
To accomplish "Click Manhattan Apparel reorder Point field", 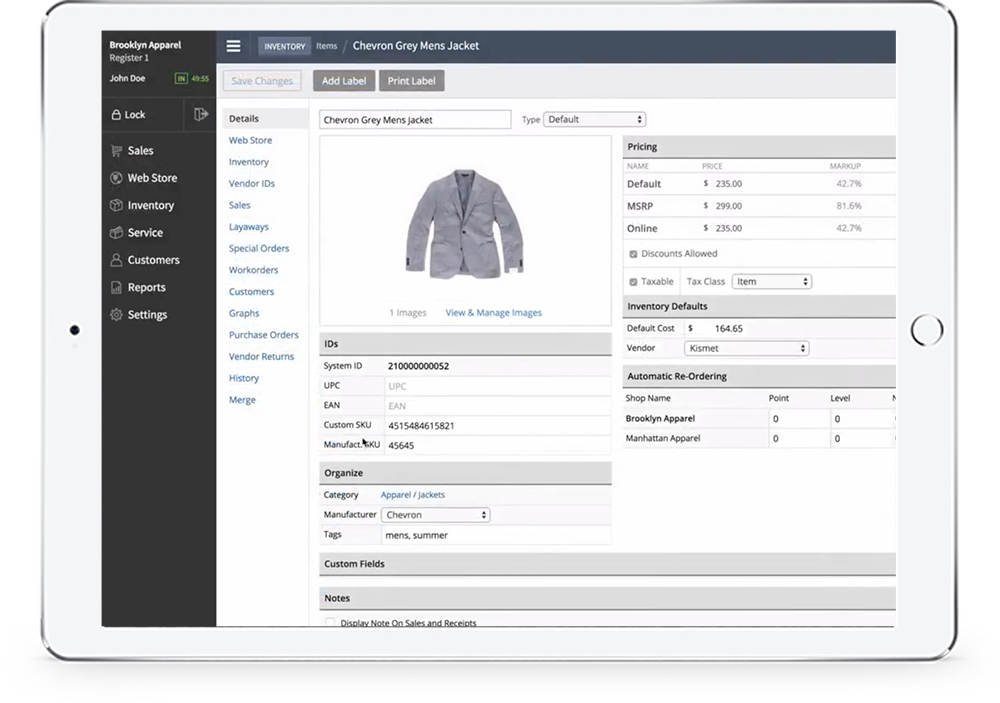I will 799,439.
